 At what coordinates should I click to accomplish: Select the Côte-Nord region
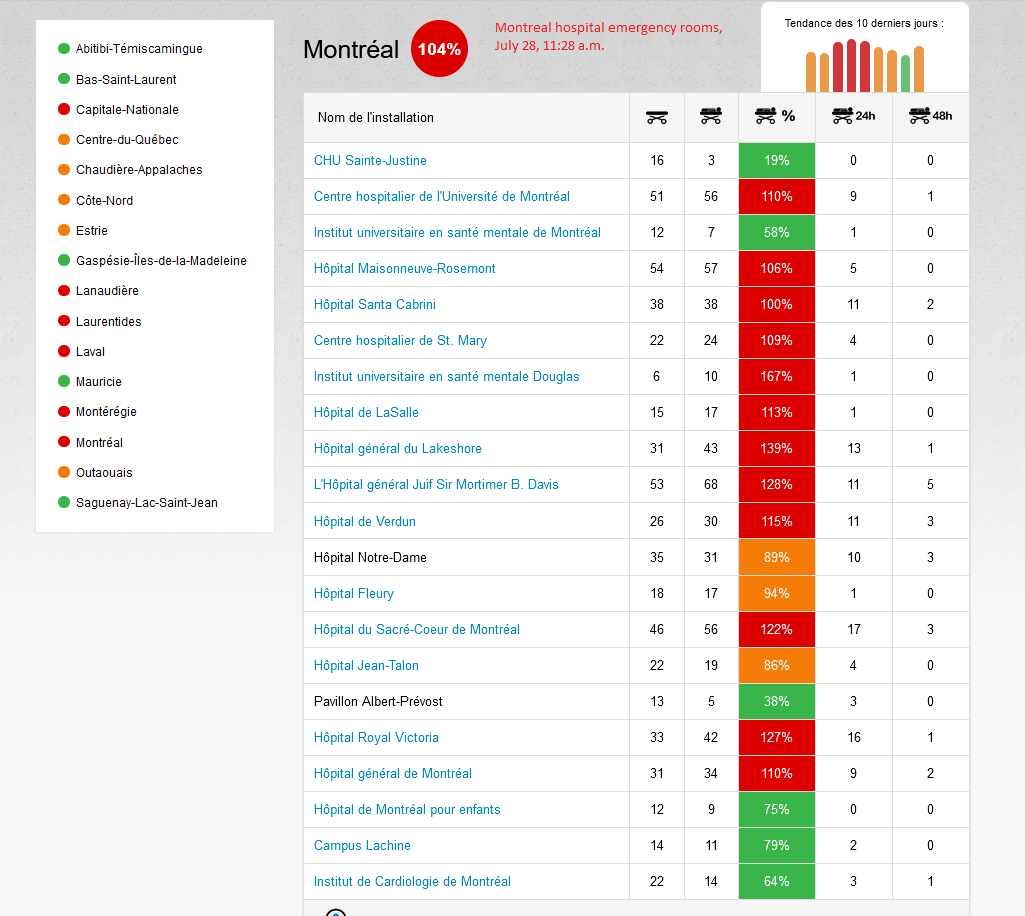[x=105, y=200]
